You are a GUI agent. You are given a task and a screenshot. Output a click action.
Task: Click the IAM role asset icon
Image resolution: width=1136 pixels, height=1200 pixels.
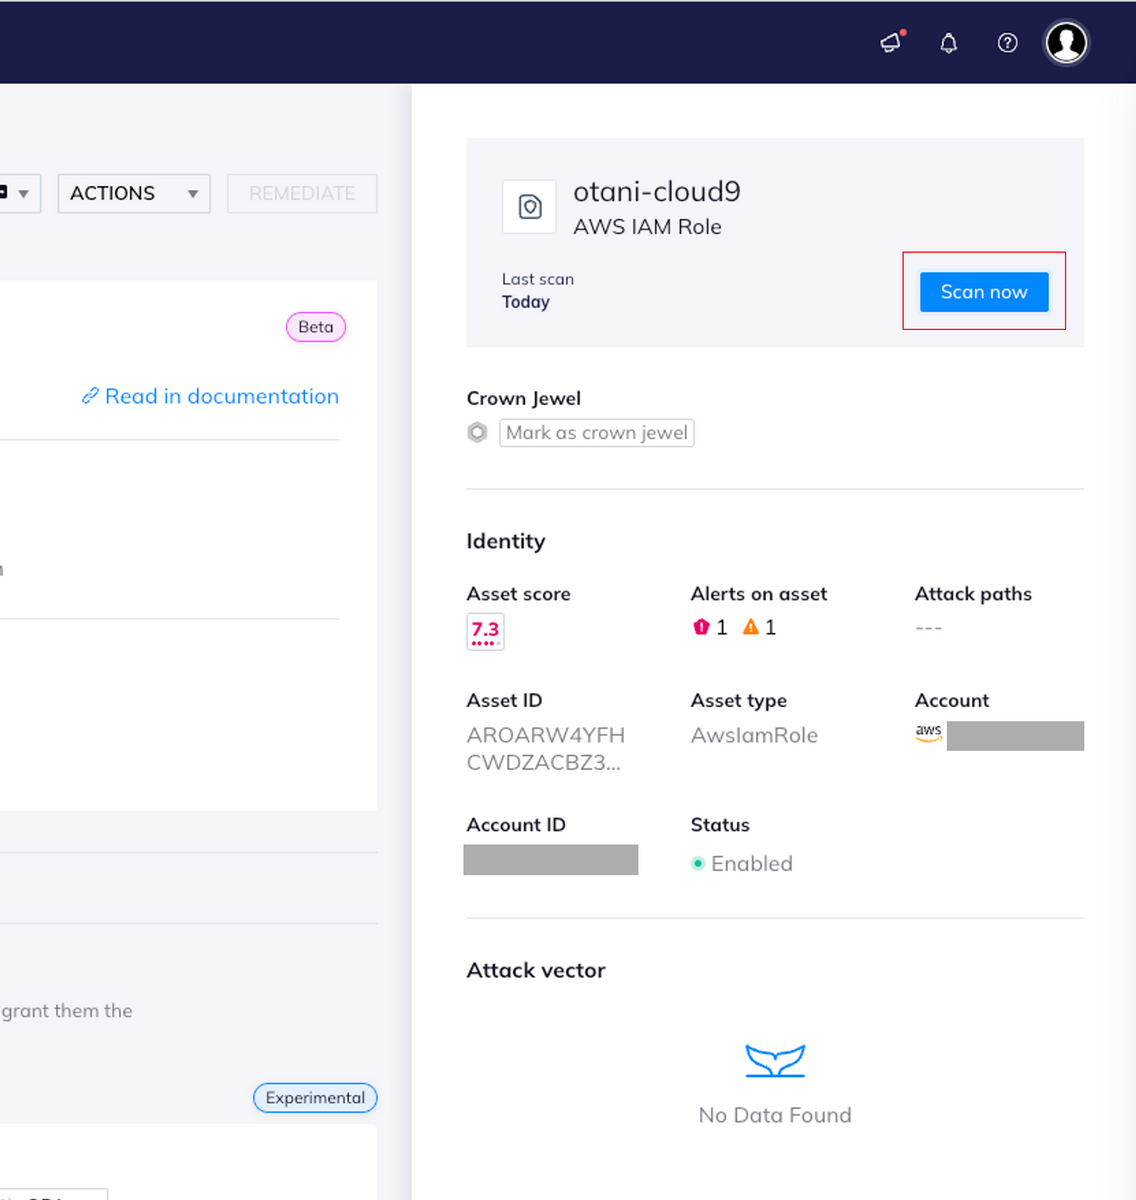(x=529, y=206)
